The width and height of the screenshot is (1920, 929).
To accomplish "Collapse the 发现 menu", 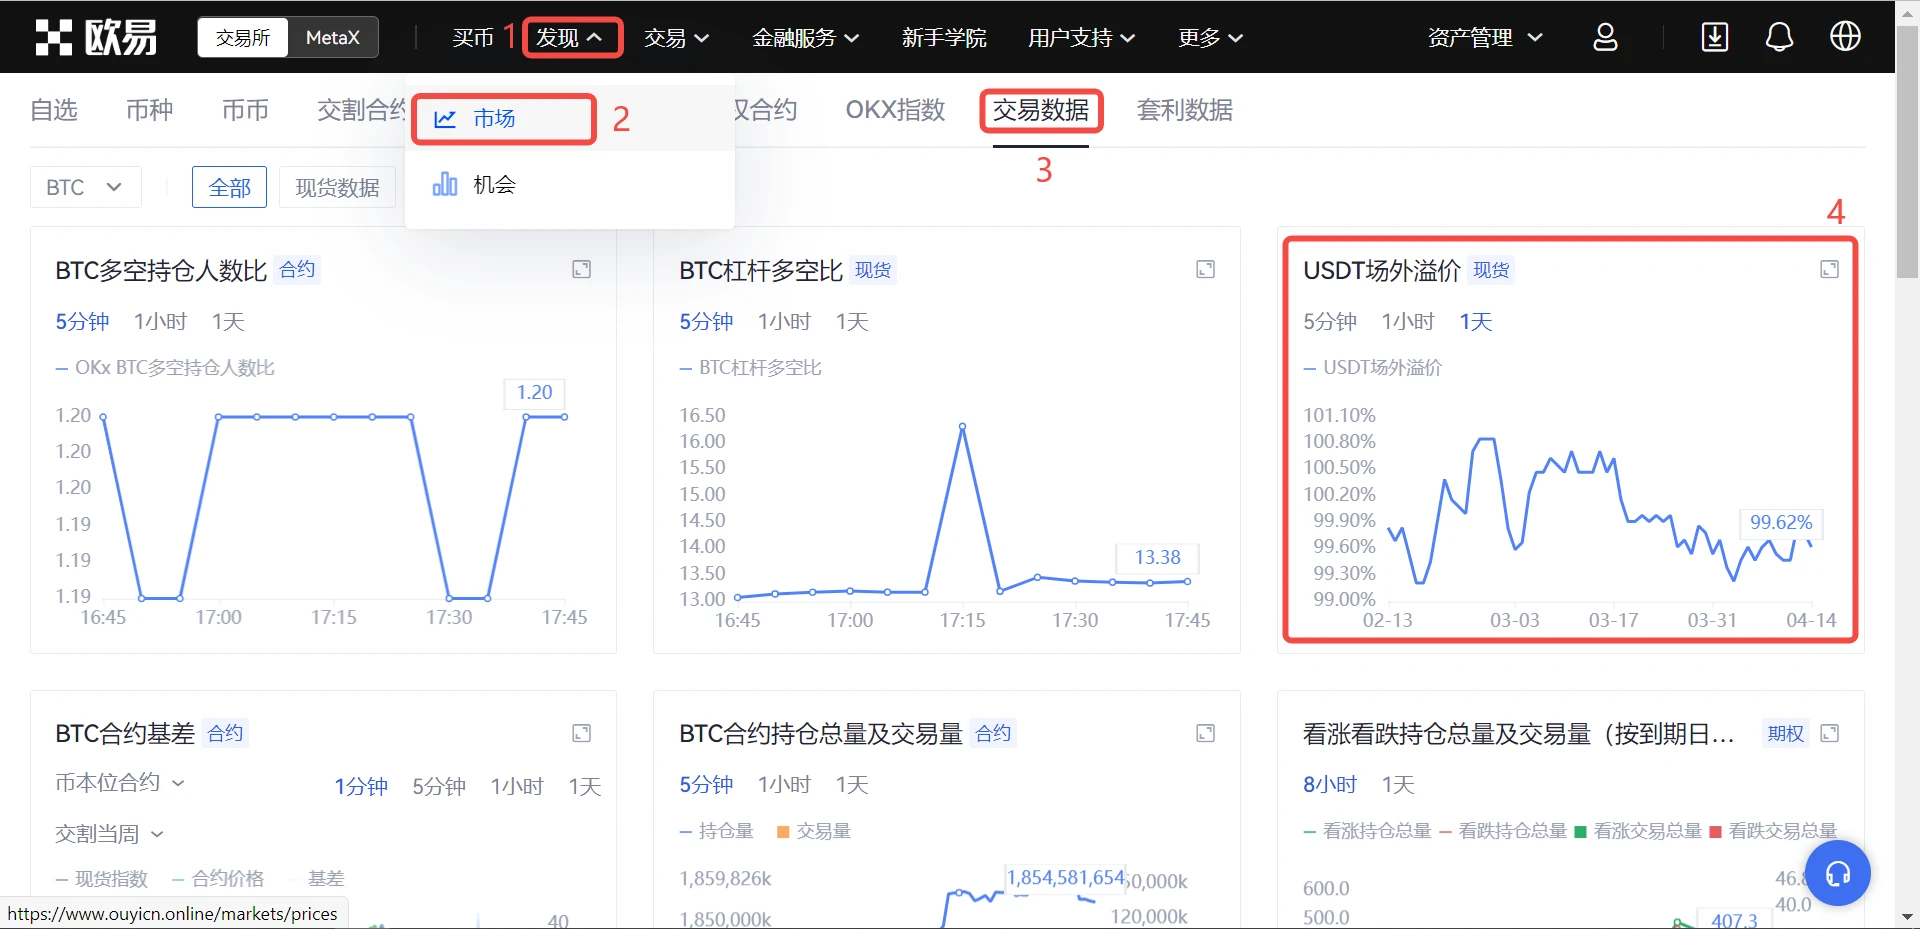I will tap(571, 38).
